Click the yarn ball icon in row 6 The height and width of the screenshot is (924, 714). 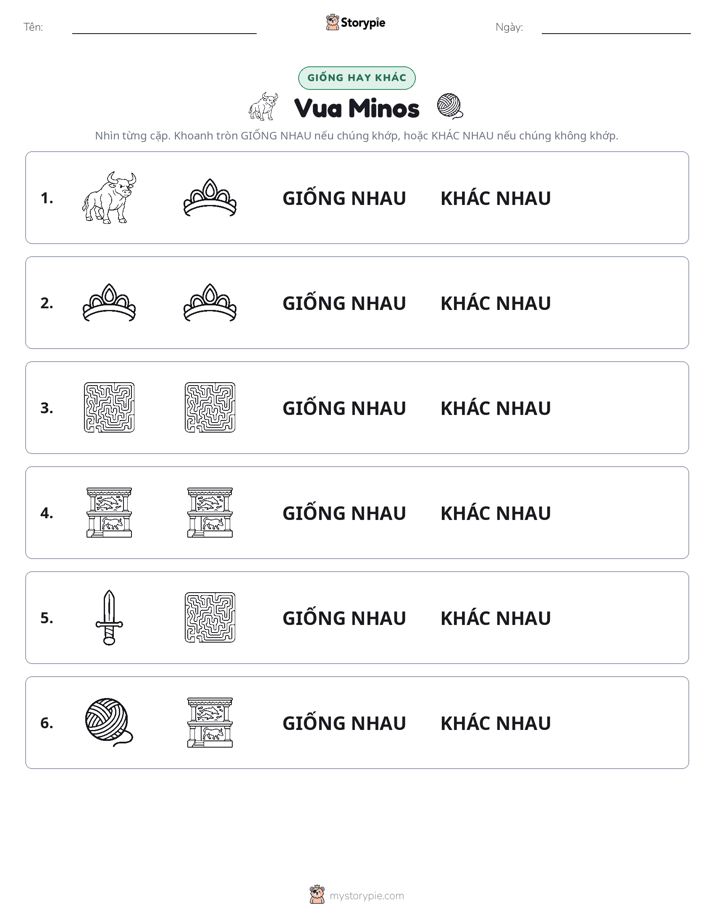(x=109, y=722)
